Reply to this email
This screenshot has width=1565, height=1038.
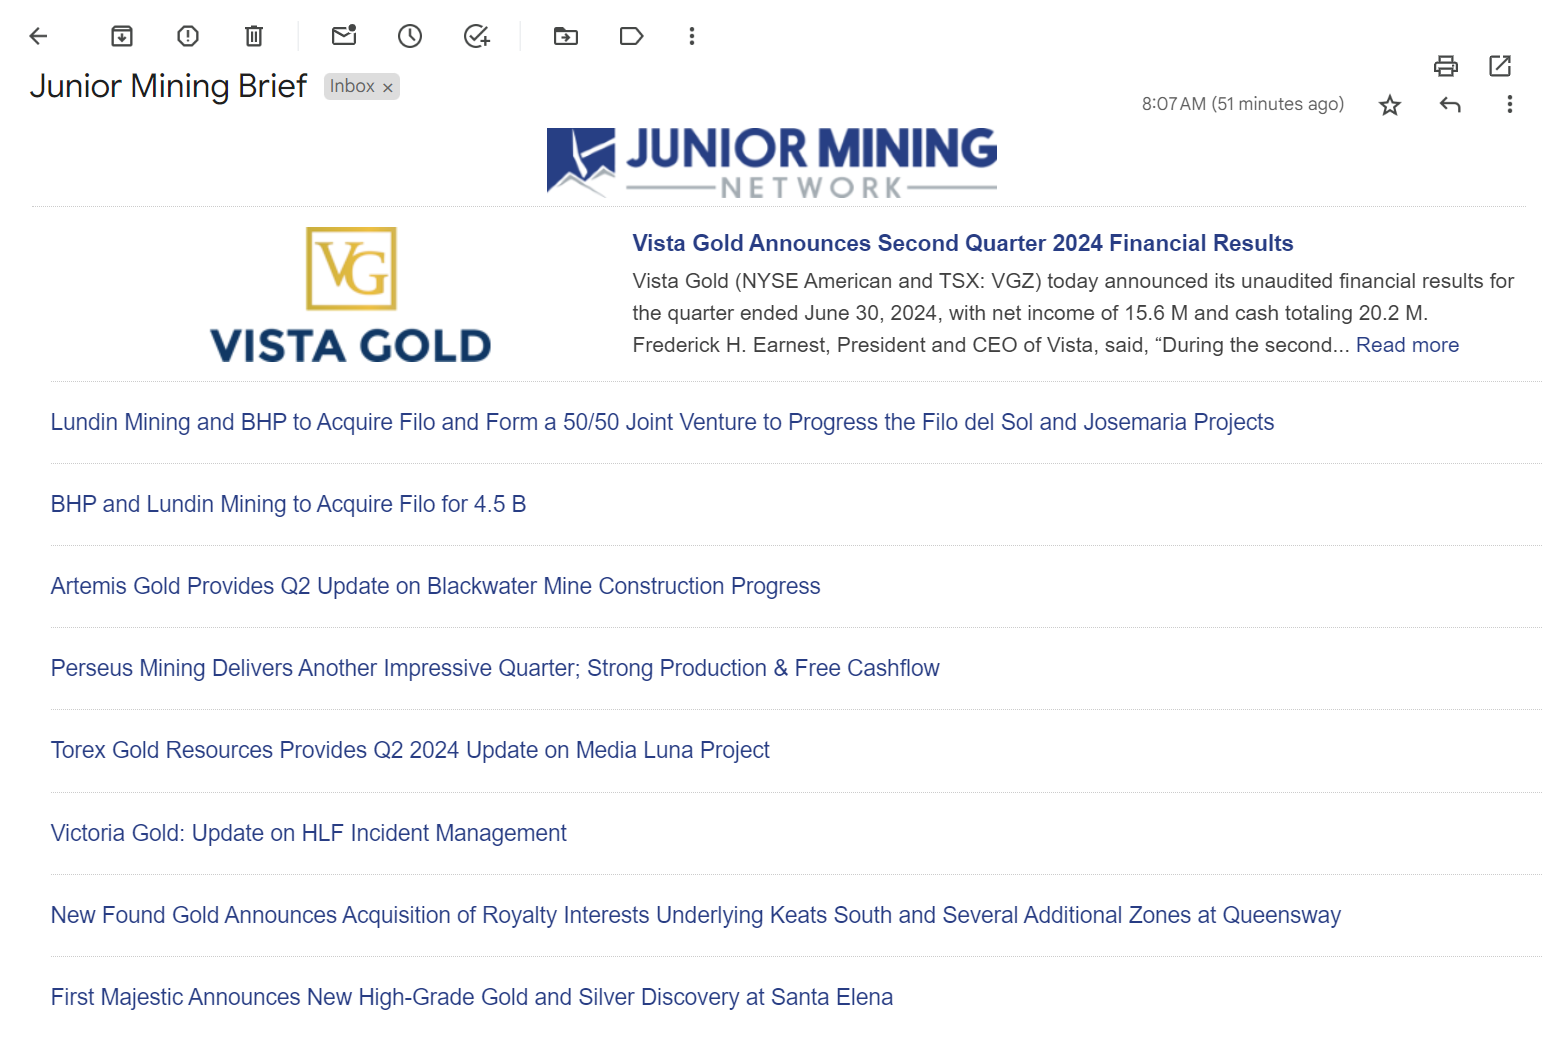(x=1450, y=104)
